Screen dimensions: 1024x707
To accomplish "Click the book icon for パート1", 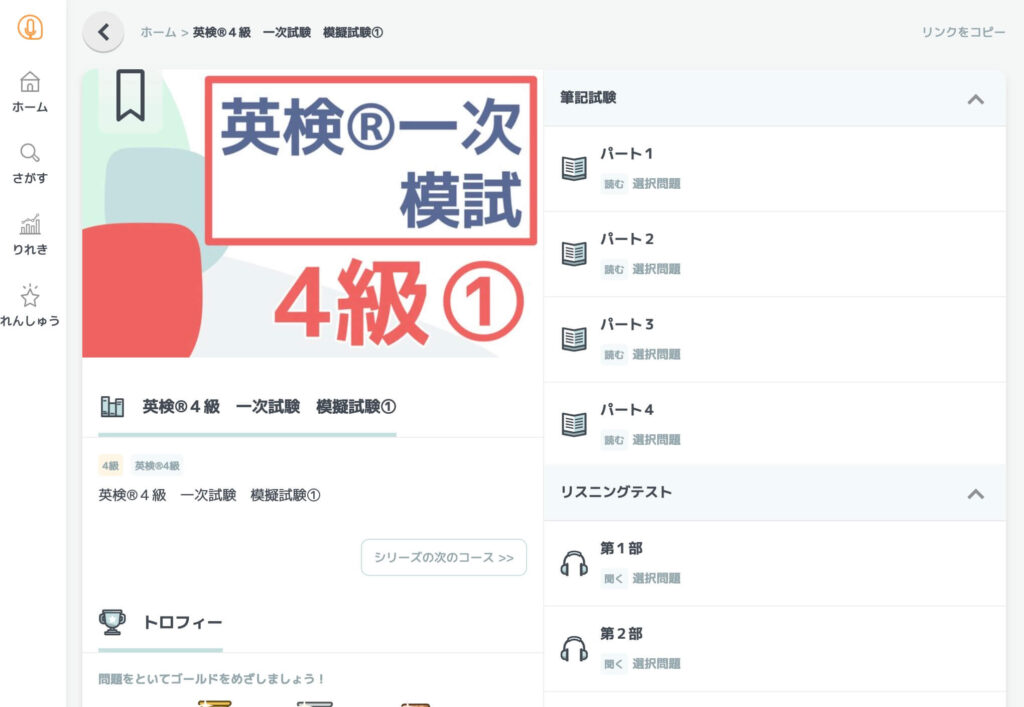I will pyautogui.click(x=574, y=168).
